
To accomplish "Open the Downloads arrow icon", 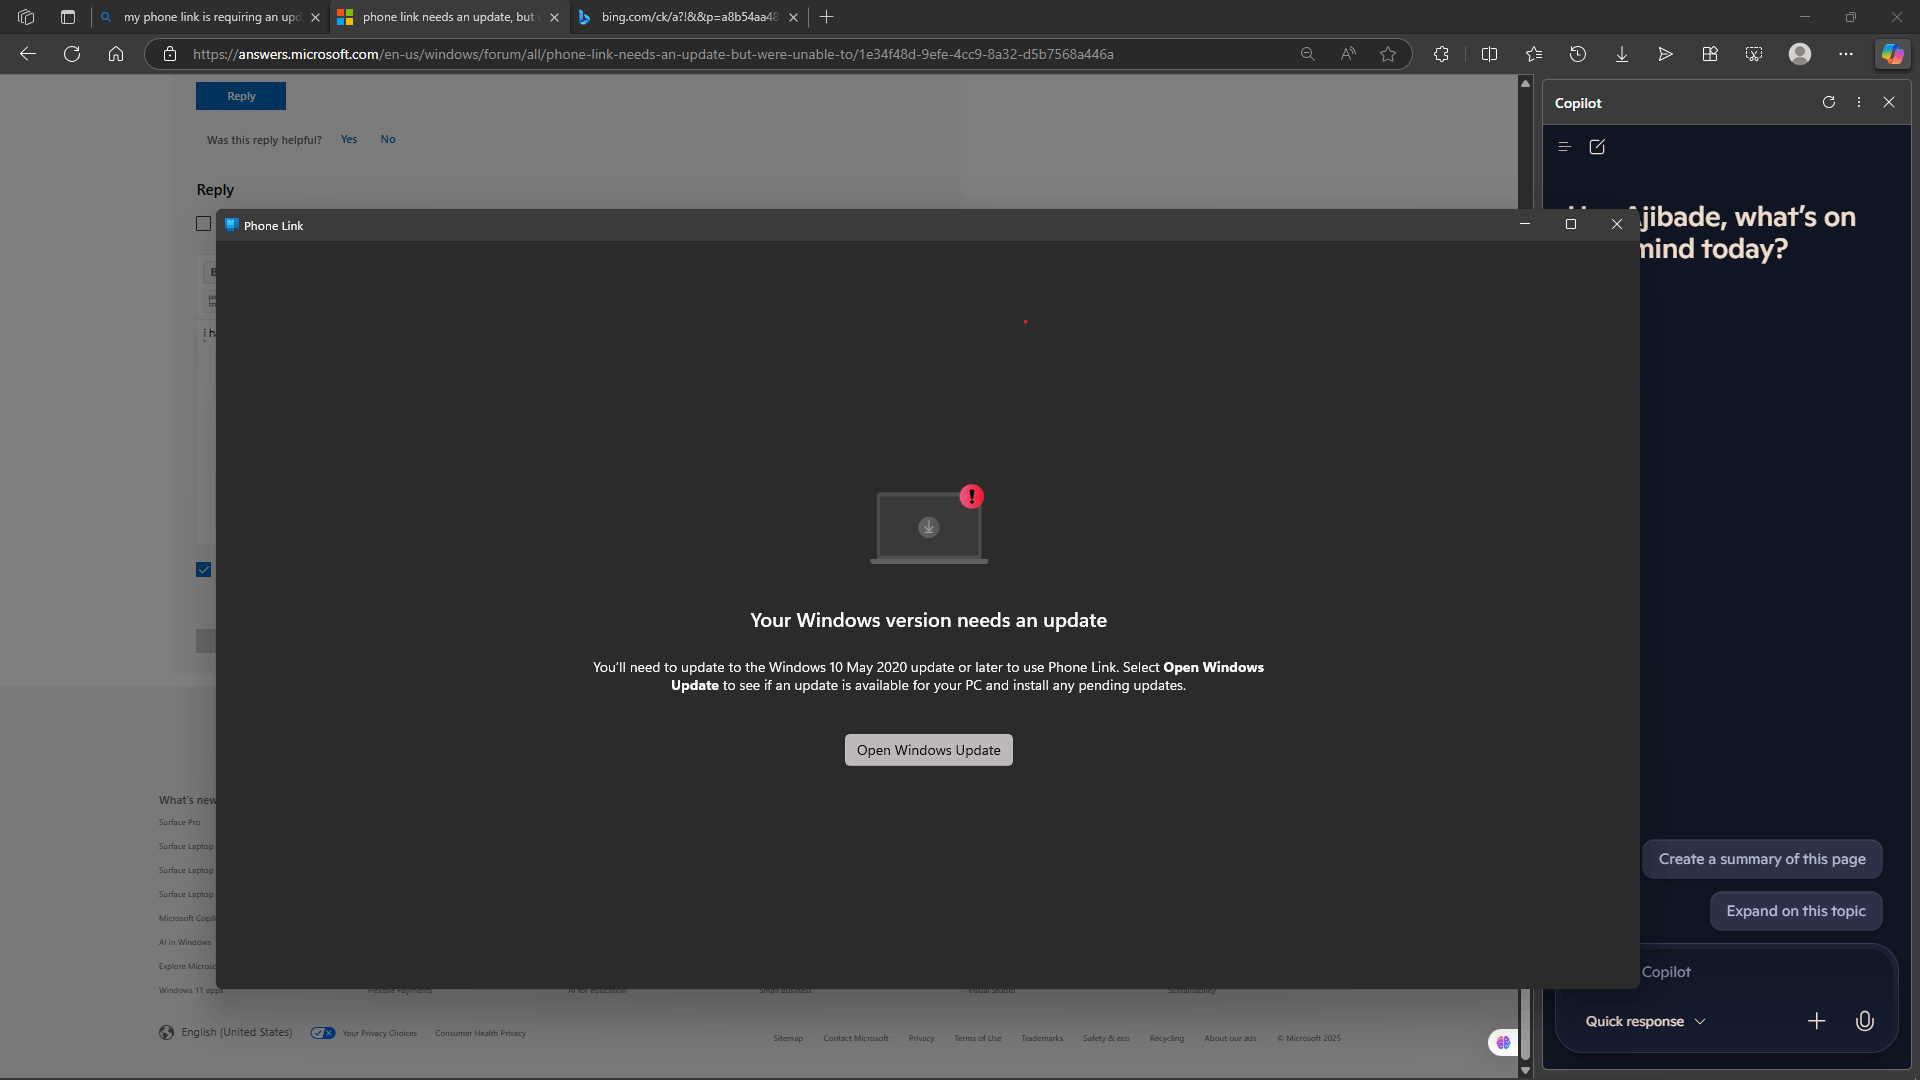I will (x=1622, y=54).
